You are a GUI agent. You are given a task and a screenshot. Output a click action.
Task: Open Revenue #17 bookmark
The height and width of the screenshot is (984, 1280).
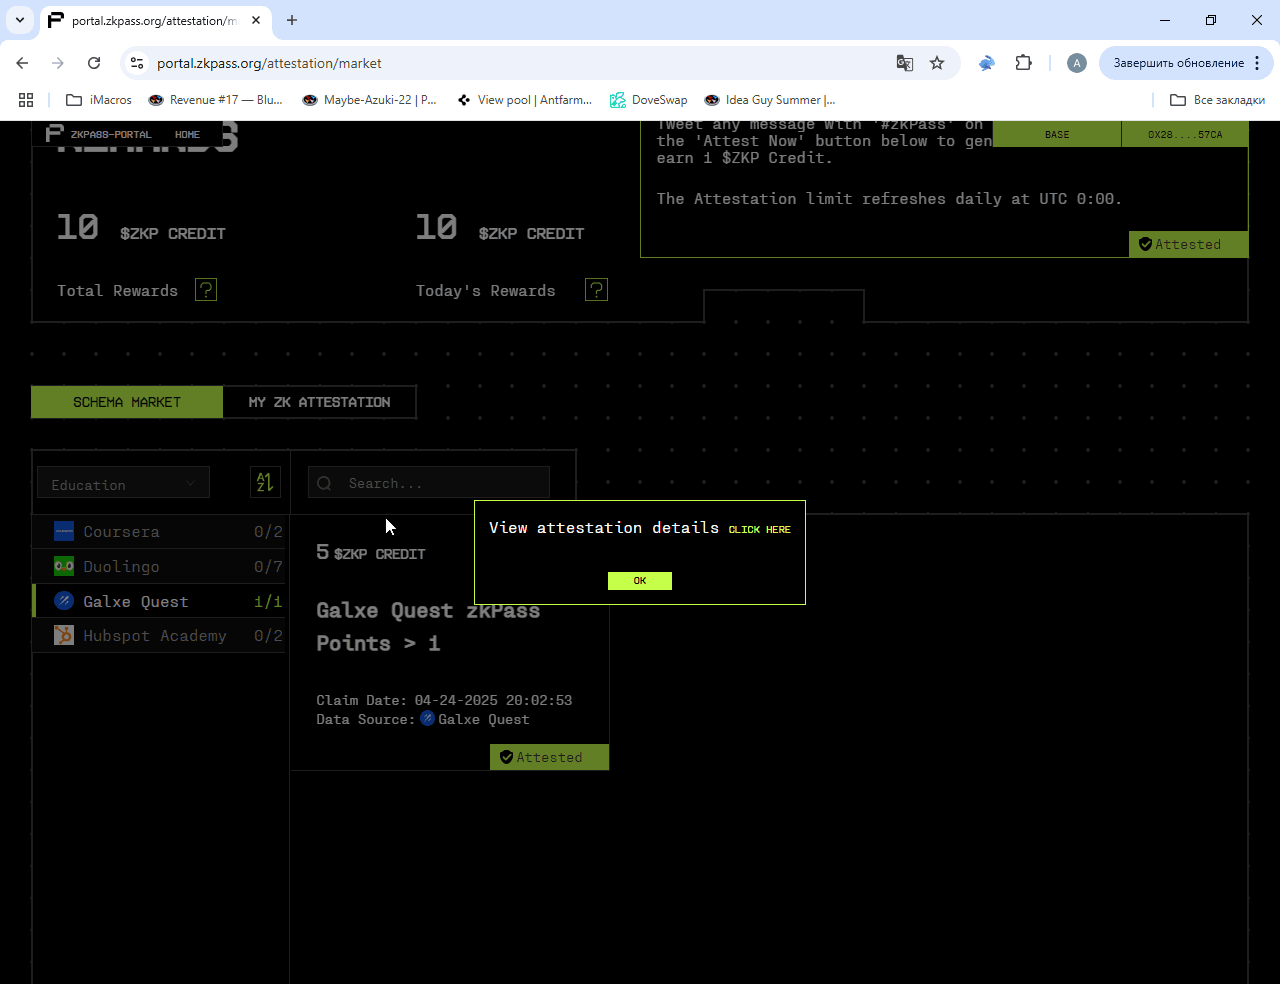click(x=215, y=100)
